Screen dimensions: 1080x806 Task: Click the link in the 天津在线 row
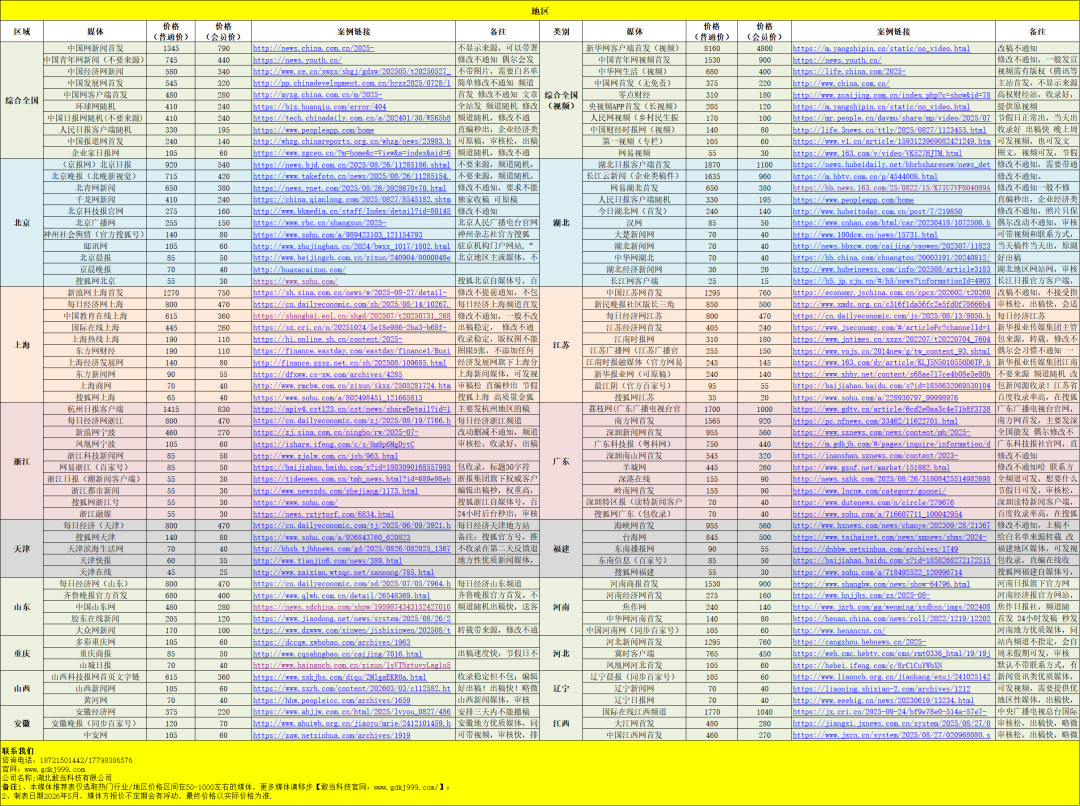click(344, 572)
